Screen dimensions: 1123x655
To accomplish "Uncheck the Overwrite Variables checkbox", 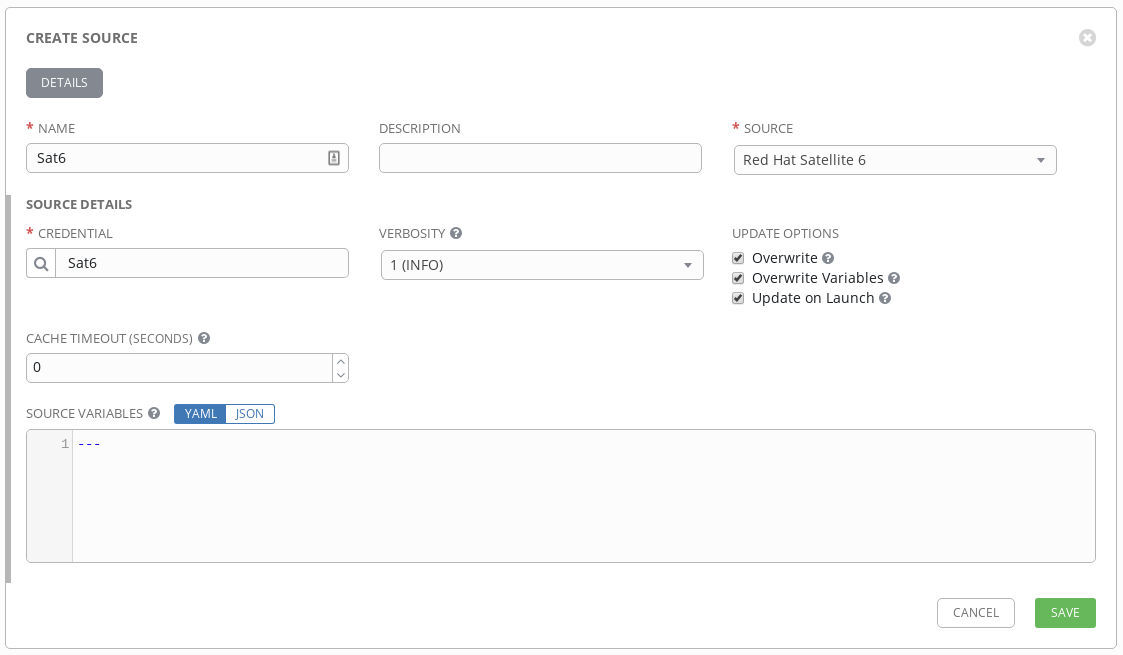I will pyautogui.click(x=739, y=278).
